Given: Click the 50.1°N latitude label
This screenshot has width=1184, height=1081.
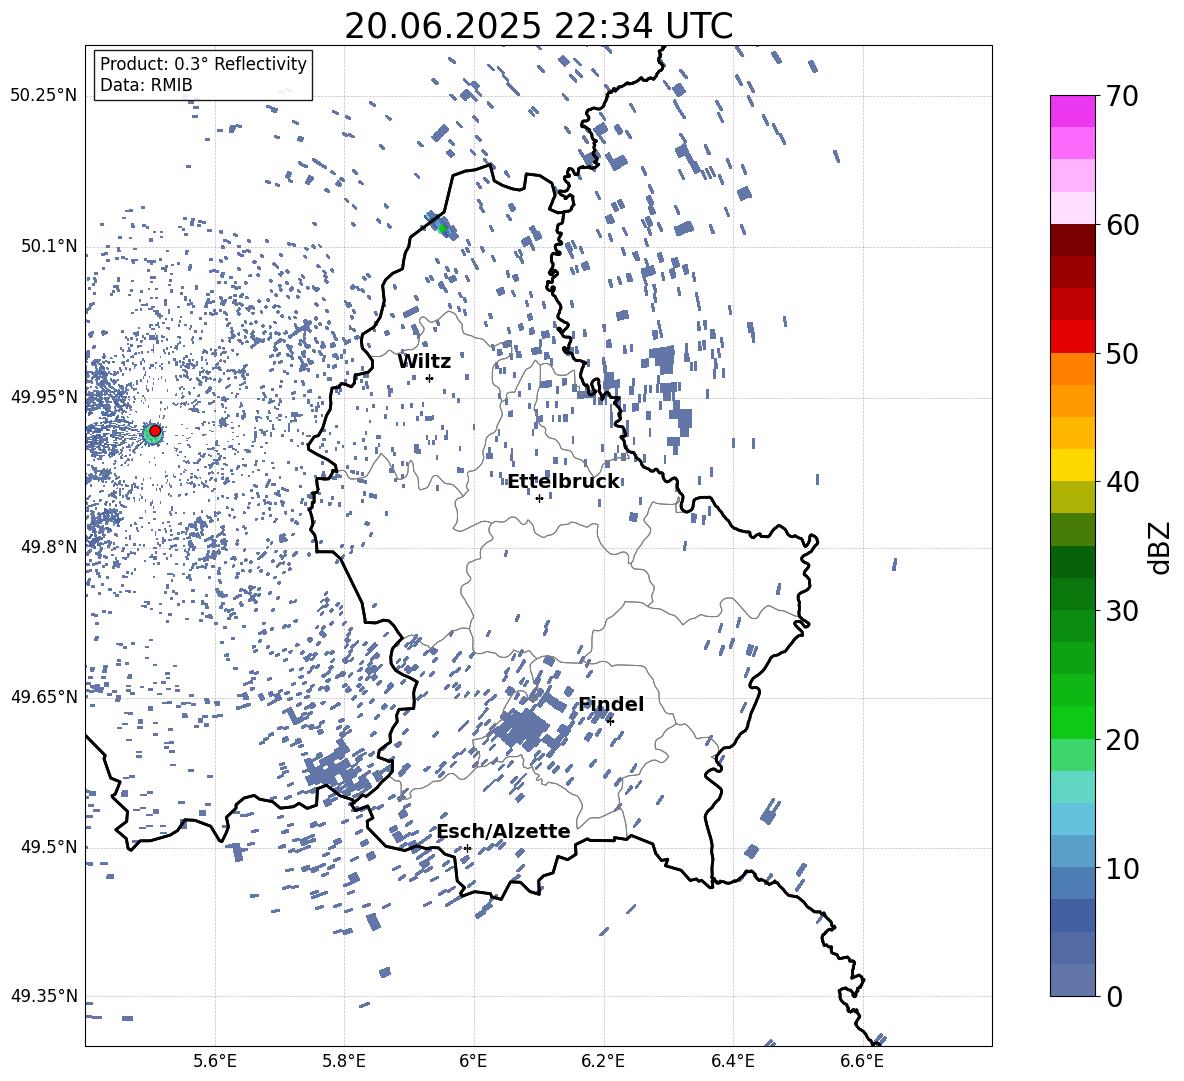Looking at the screenshot, I should [49, 246].
